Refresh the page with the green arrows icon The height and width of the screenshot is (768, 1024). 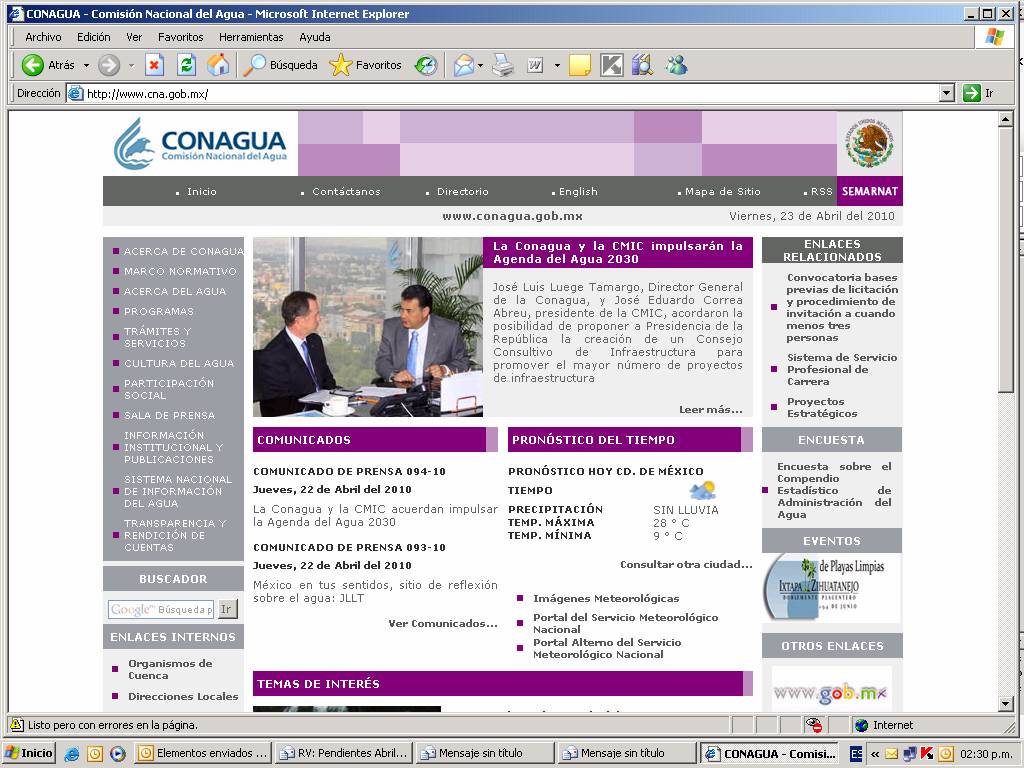[186, 65]
